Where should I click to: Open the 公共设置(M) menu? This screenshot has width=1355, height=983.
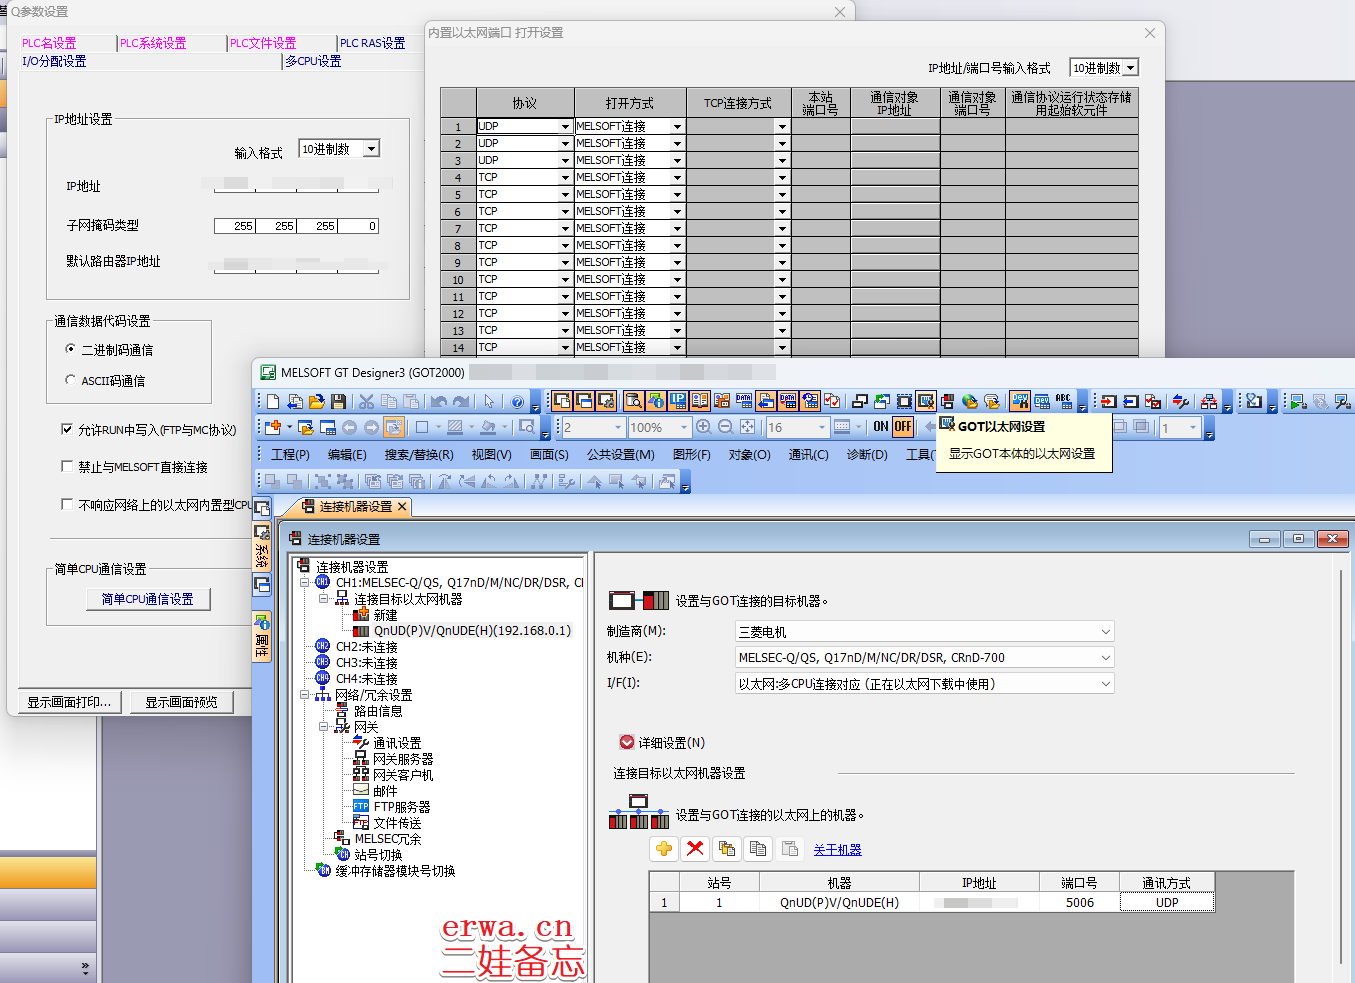click(621, 454)
